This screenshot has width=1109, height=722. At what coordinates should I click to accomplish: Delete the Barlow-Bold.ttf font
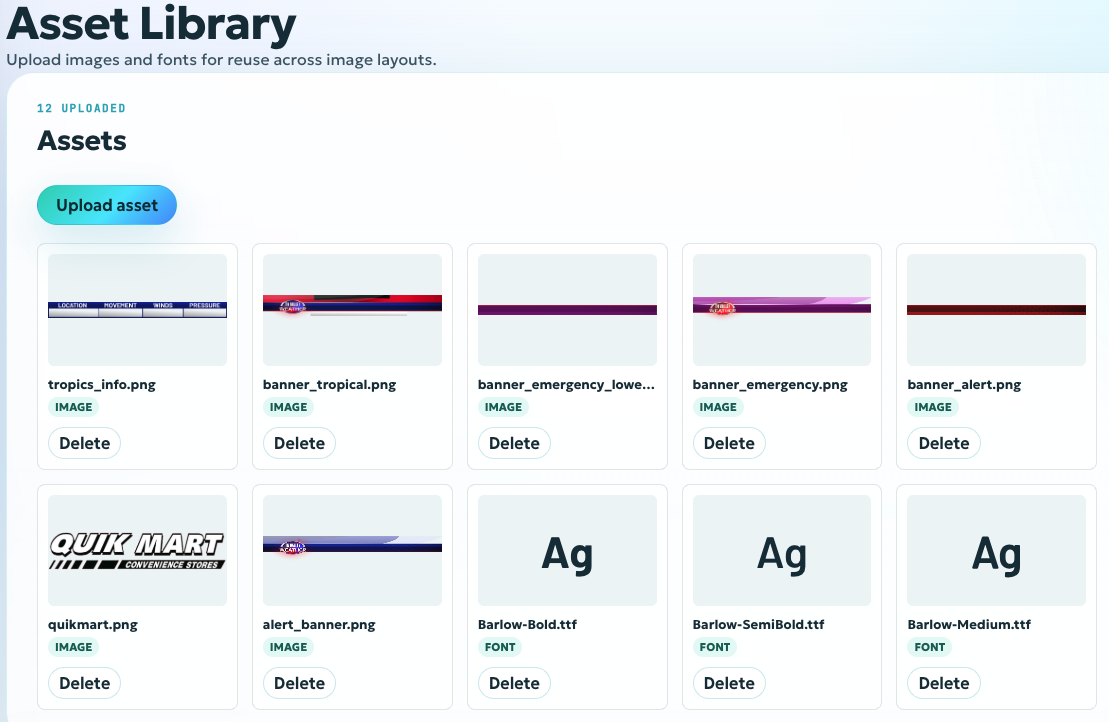(x=514, y=683)
